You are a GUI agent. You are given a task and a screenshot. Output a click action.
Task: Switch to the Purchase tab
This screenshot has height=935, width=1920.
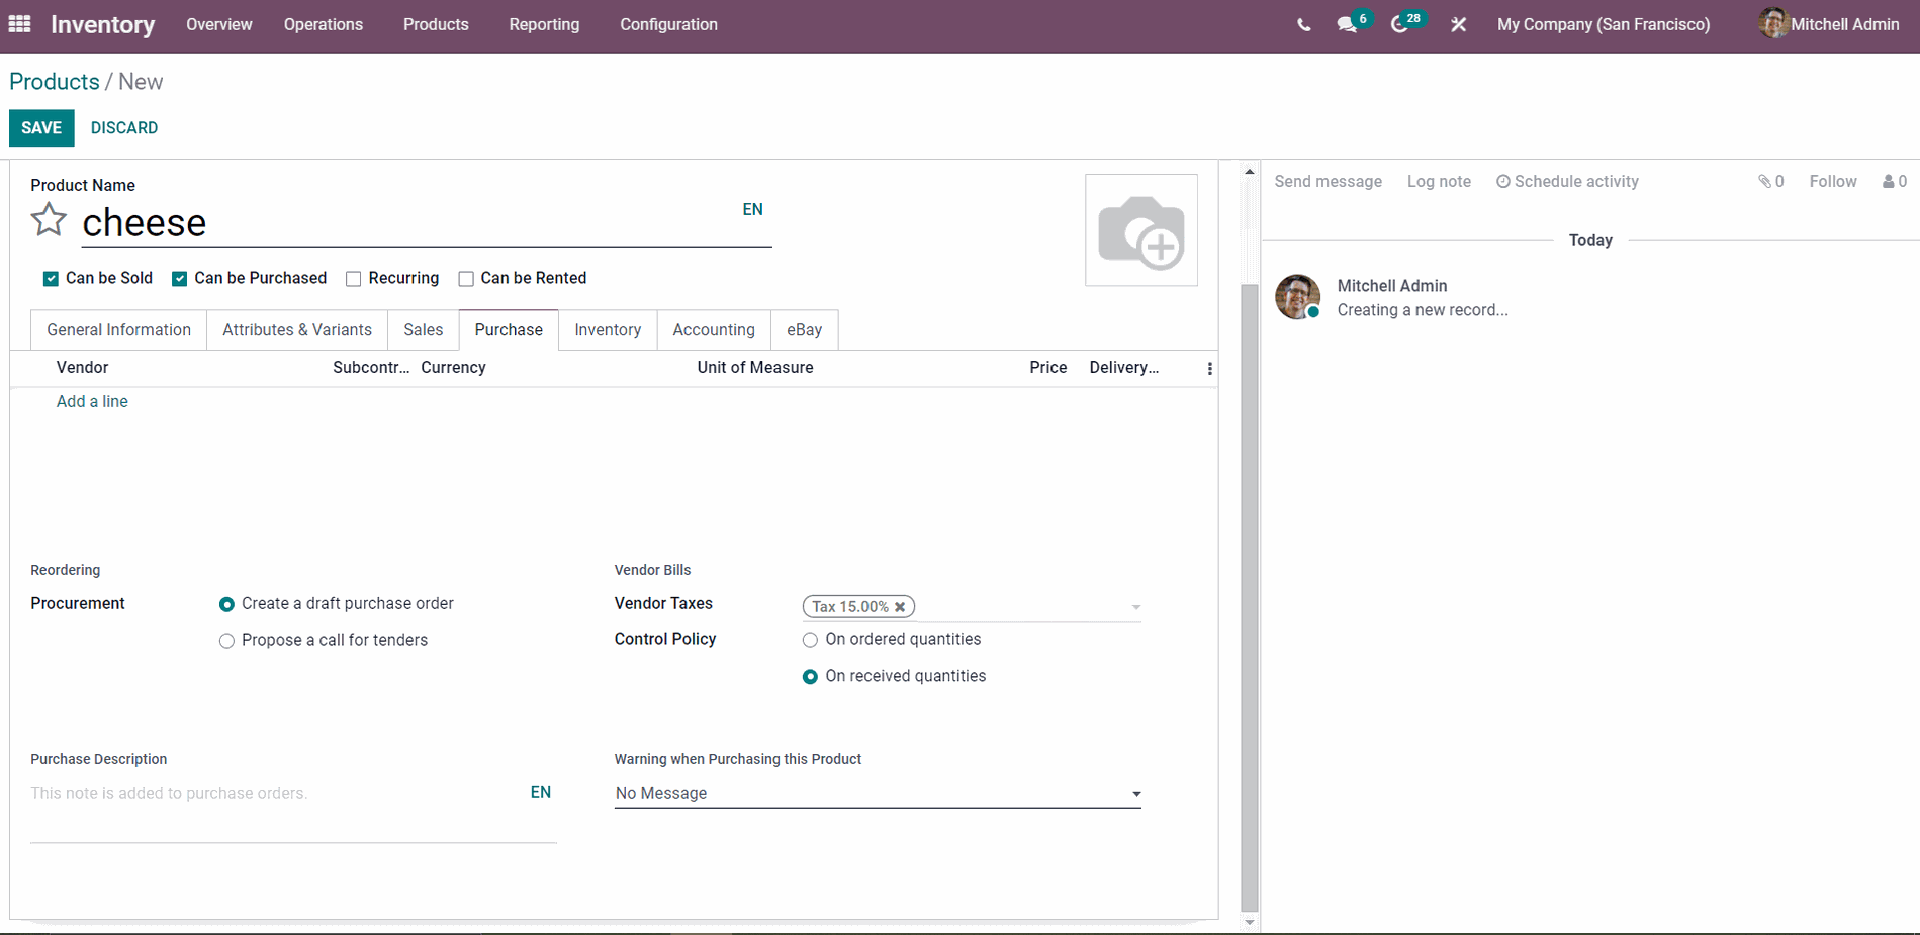click(x=509, y=330)
